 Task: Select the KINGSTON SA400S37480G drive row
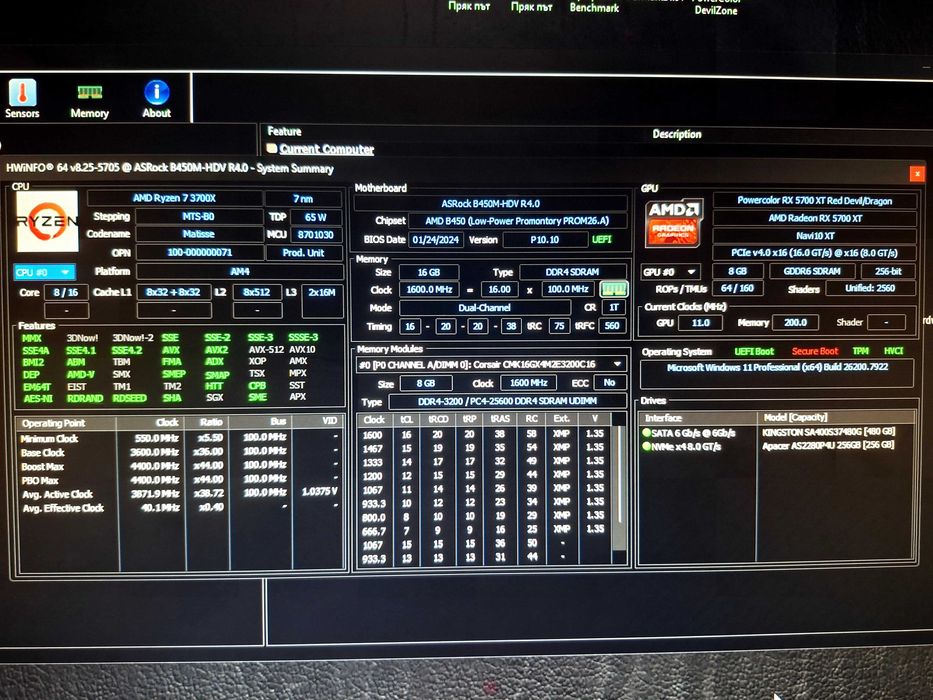tap(776, 432)
